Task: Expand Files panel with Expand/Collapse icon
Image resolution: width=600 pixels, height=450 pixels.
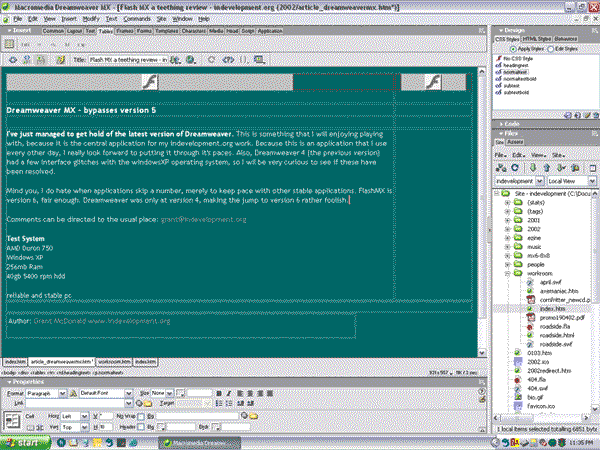Action: (593, 168)
